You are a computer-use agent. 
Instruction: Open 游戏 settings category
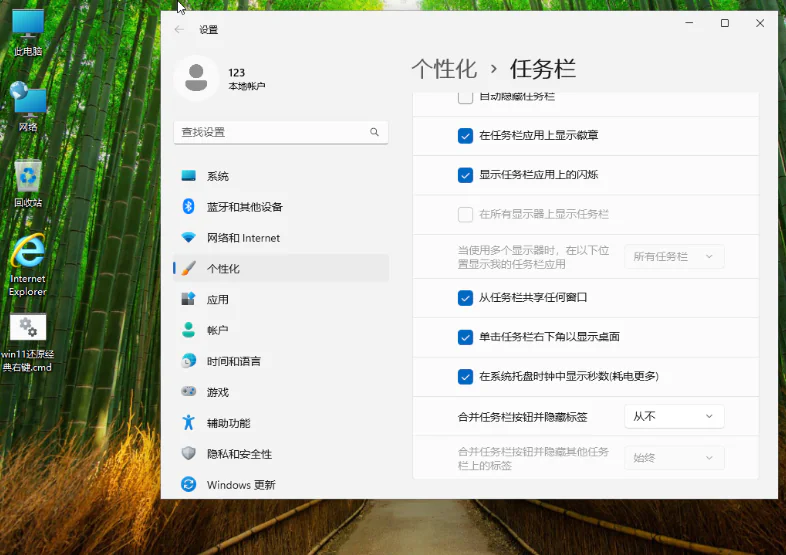281,392
